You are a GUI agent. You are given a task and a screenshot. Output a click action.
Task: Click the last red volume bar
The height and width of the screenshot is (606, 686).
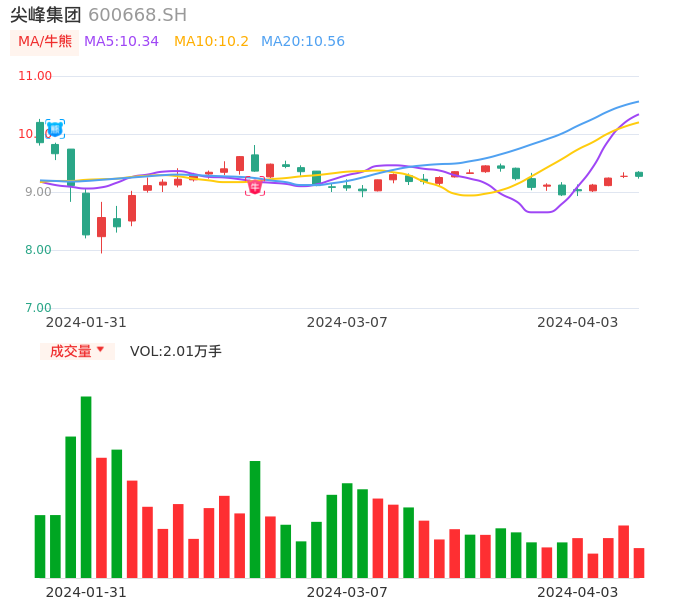click(x=639, y=562)
